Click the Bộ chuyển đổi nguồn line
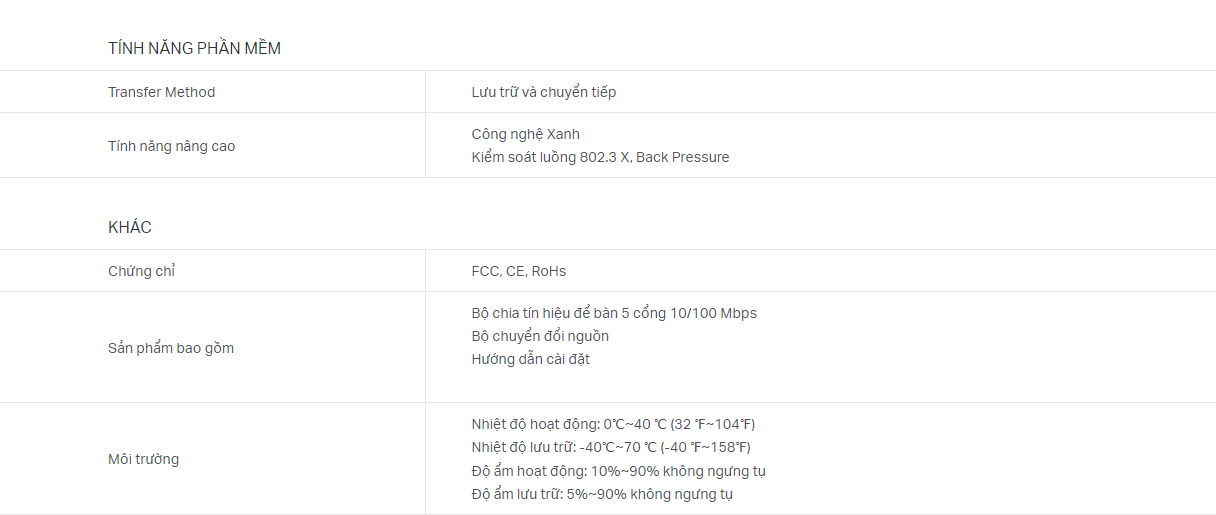 (540, 336)
